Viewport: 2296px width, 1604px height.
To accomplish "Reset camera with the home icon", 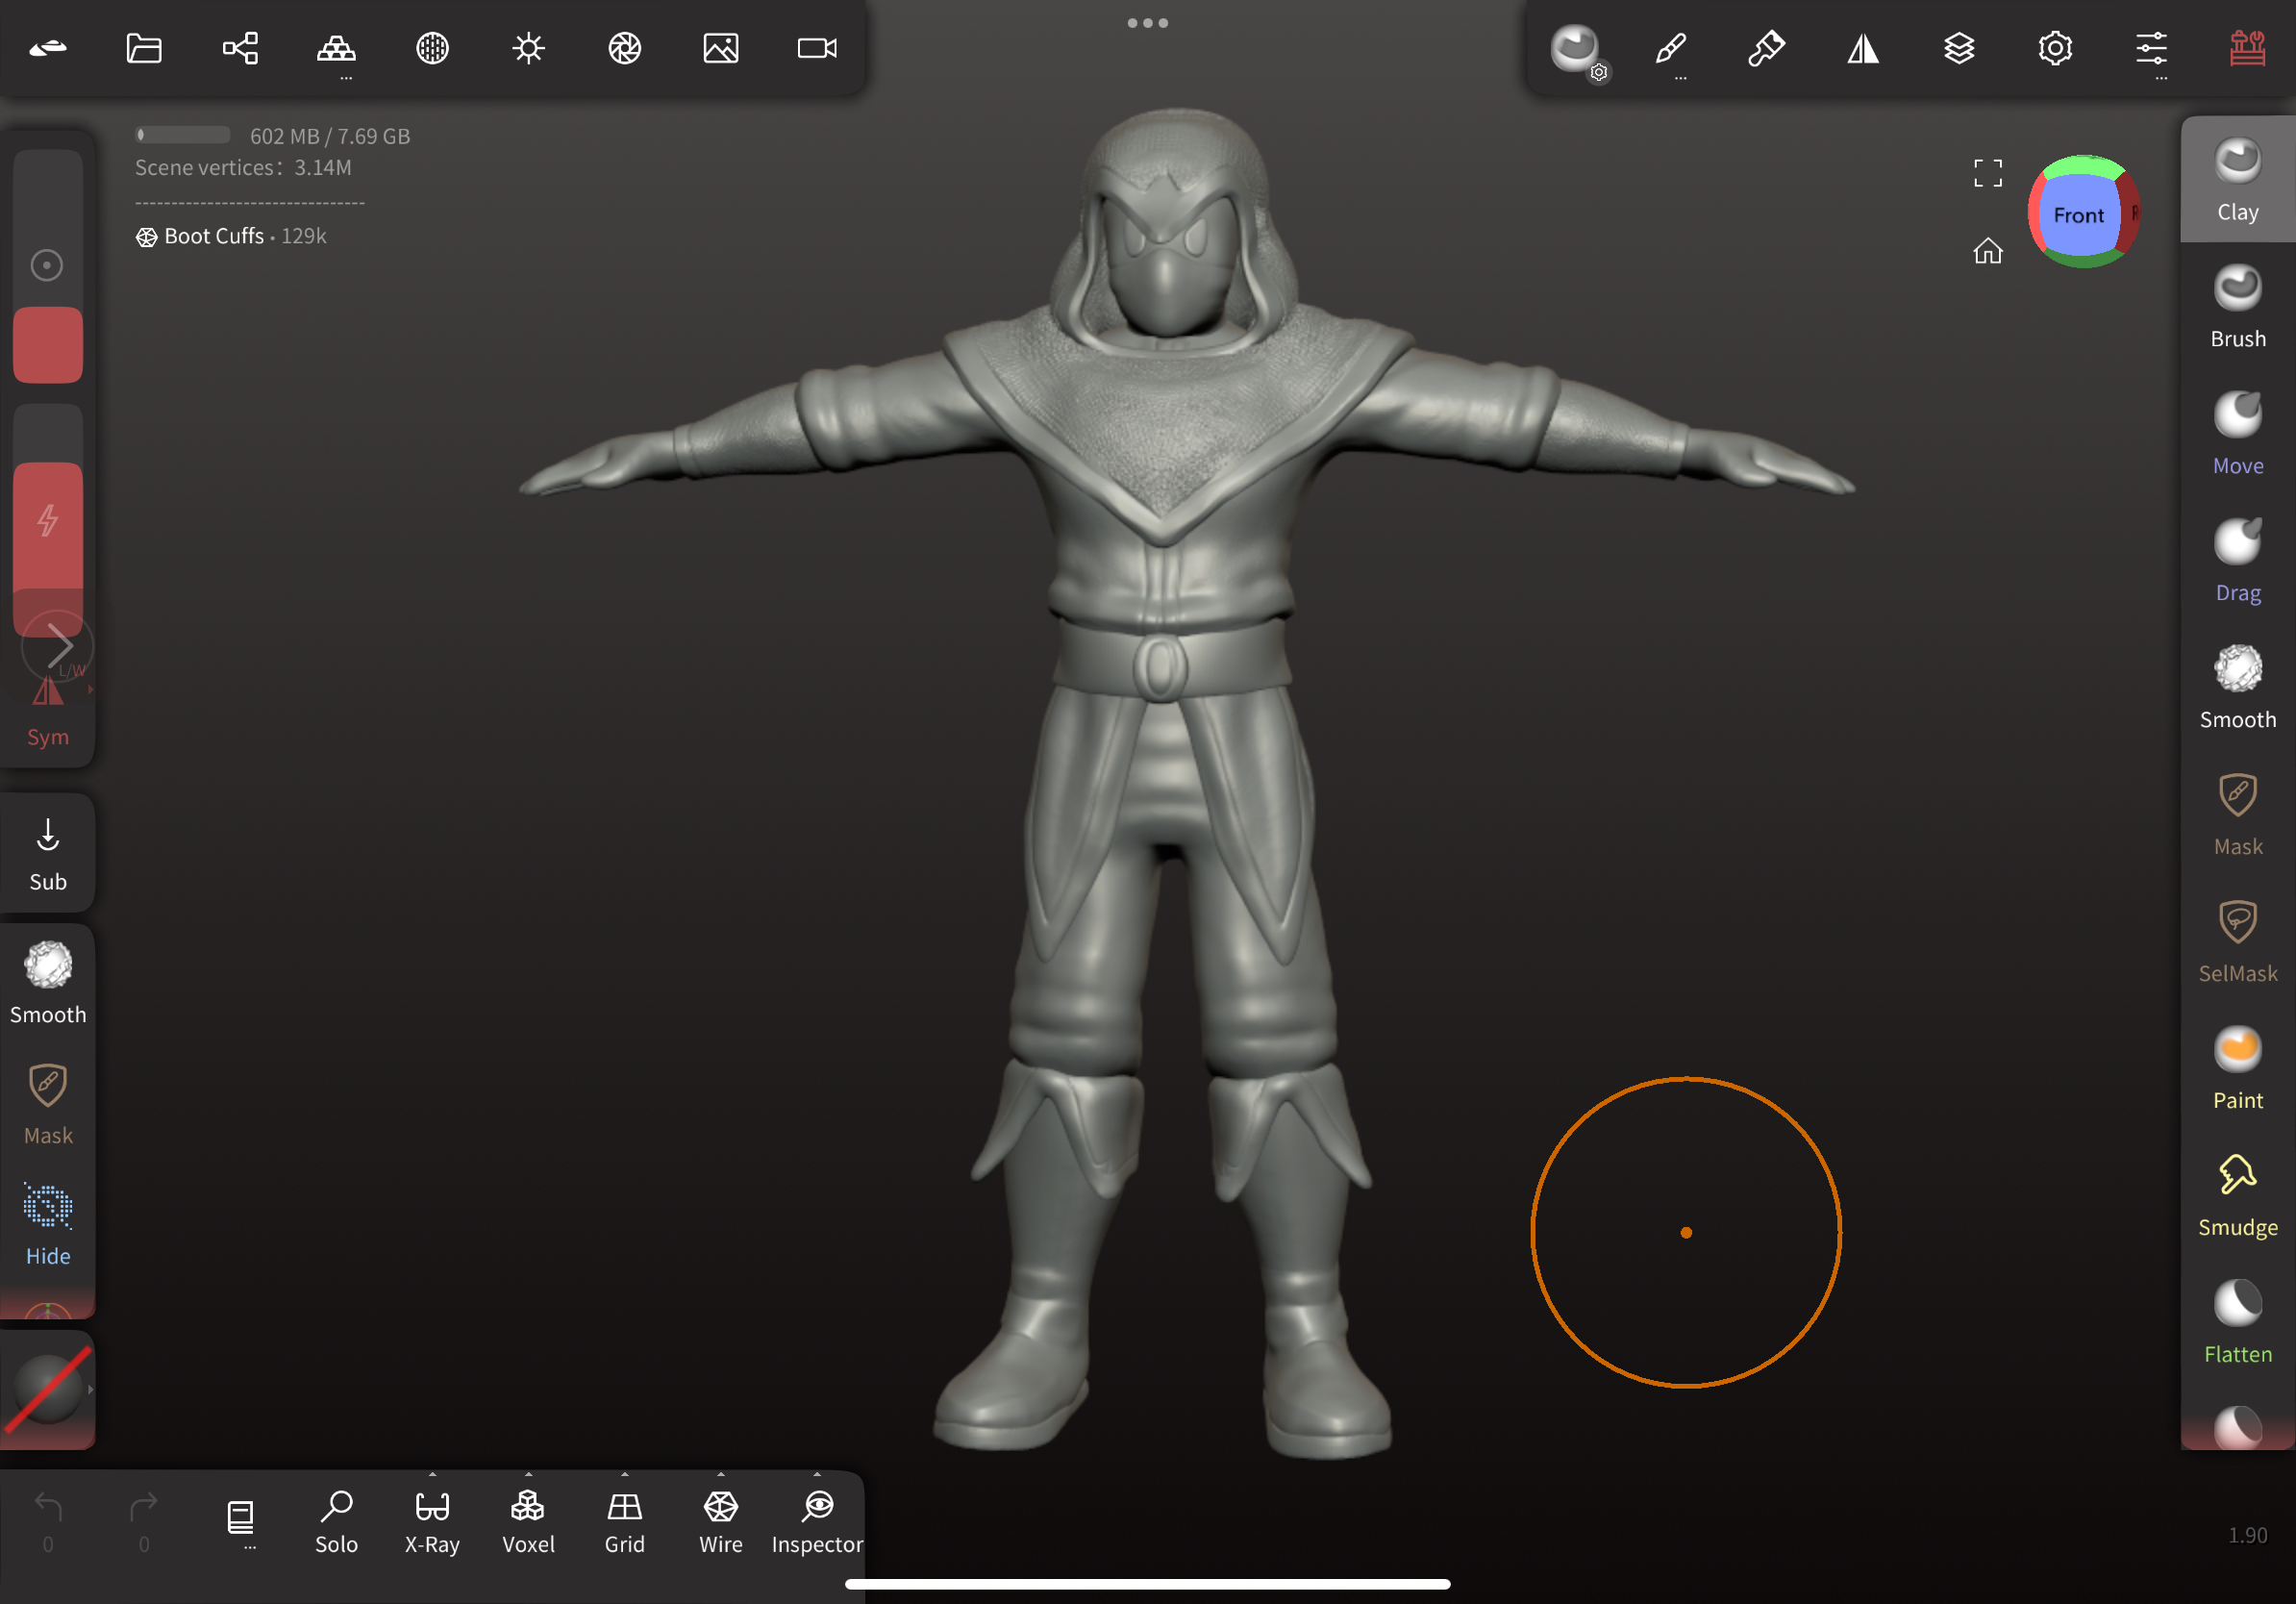I will tap(1988, 250).
